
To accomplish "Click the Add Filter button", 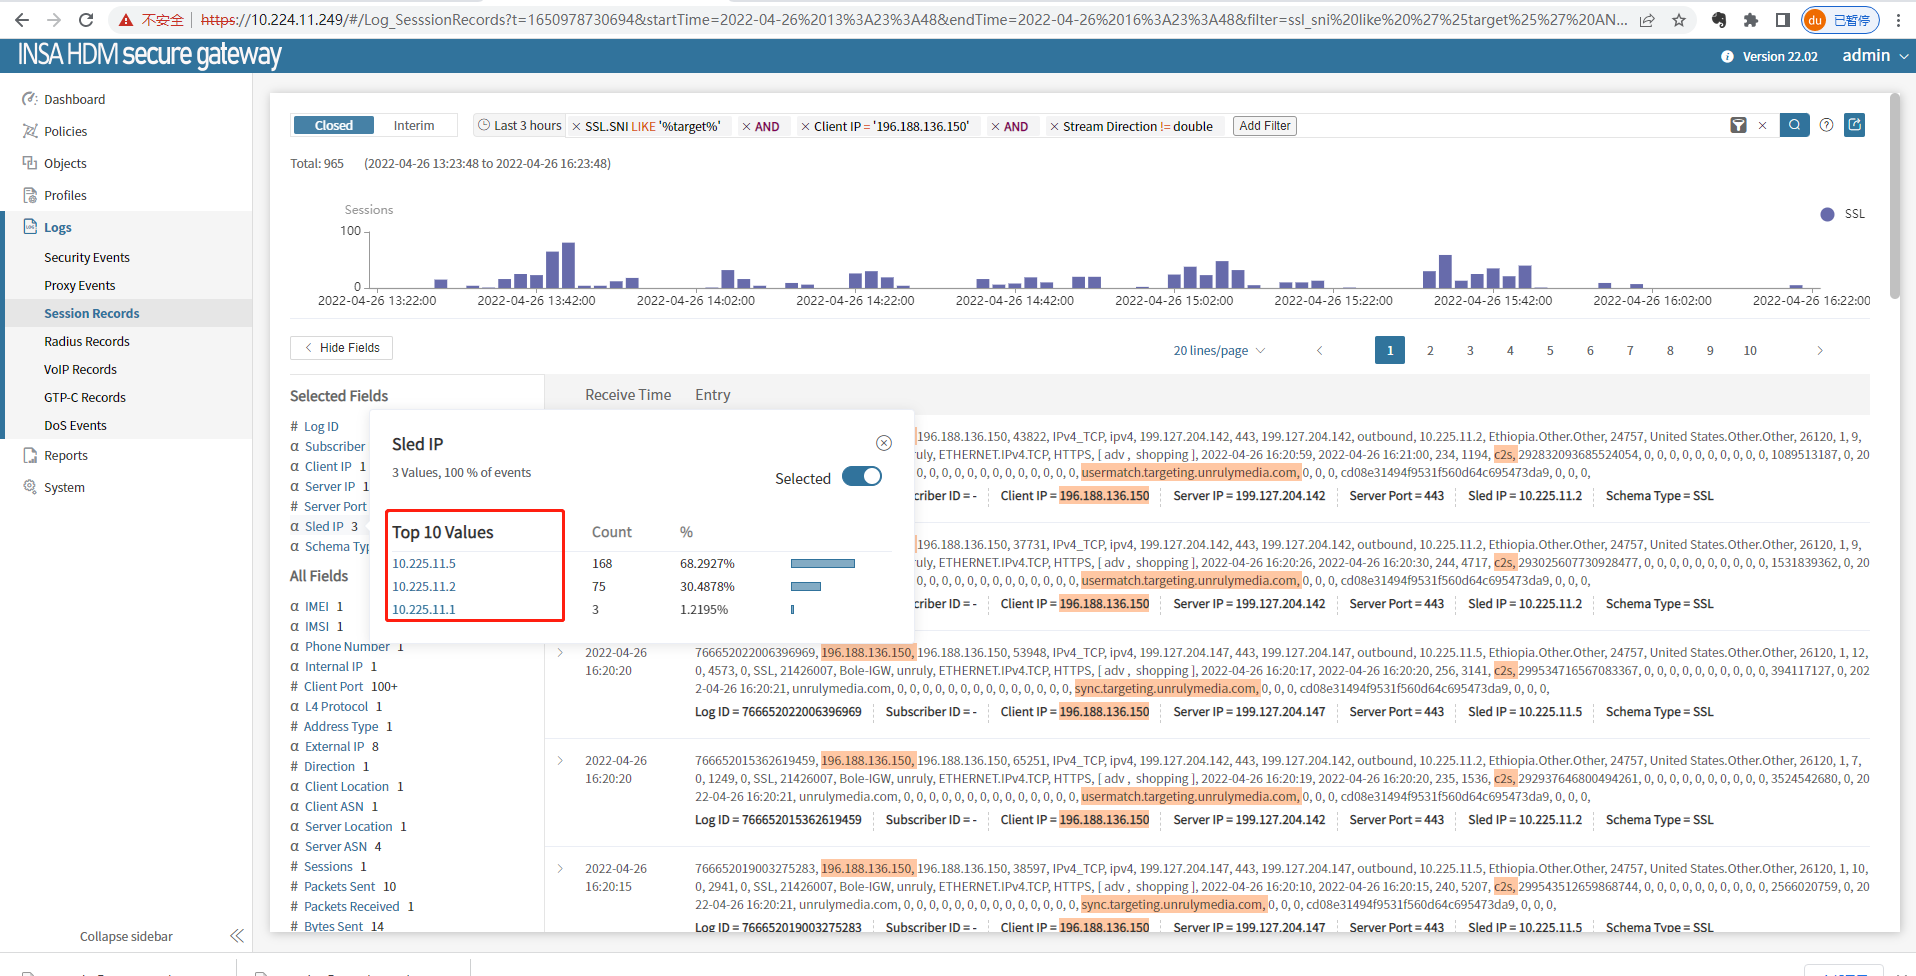I will coord(1264,125).
